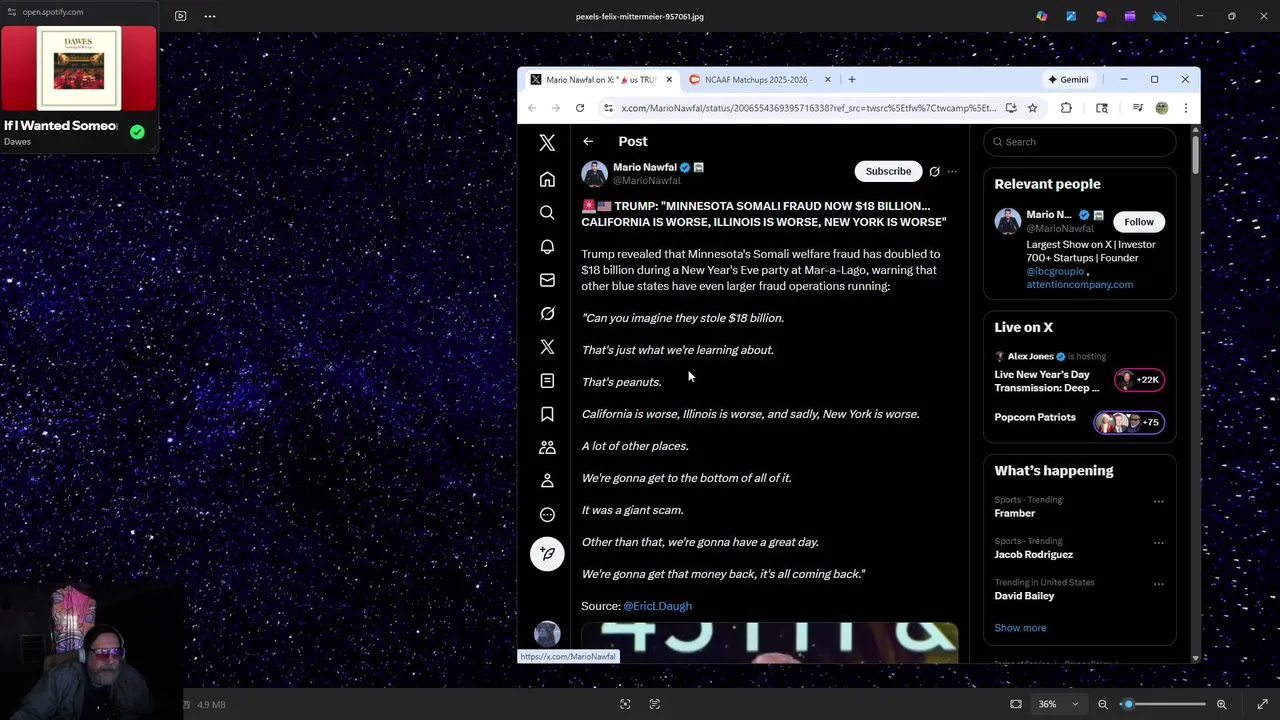Open the post's video thumbnail
Image resolution: width=1280 pixels, height=720 pixels.
[x=770, y=642]
